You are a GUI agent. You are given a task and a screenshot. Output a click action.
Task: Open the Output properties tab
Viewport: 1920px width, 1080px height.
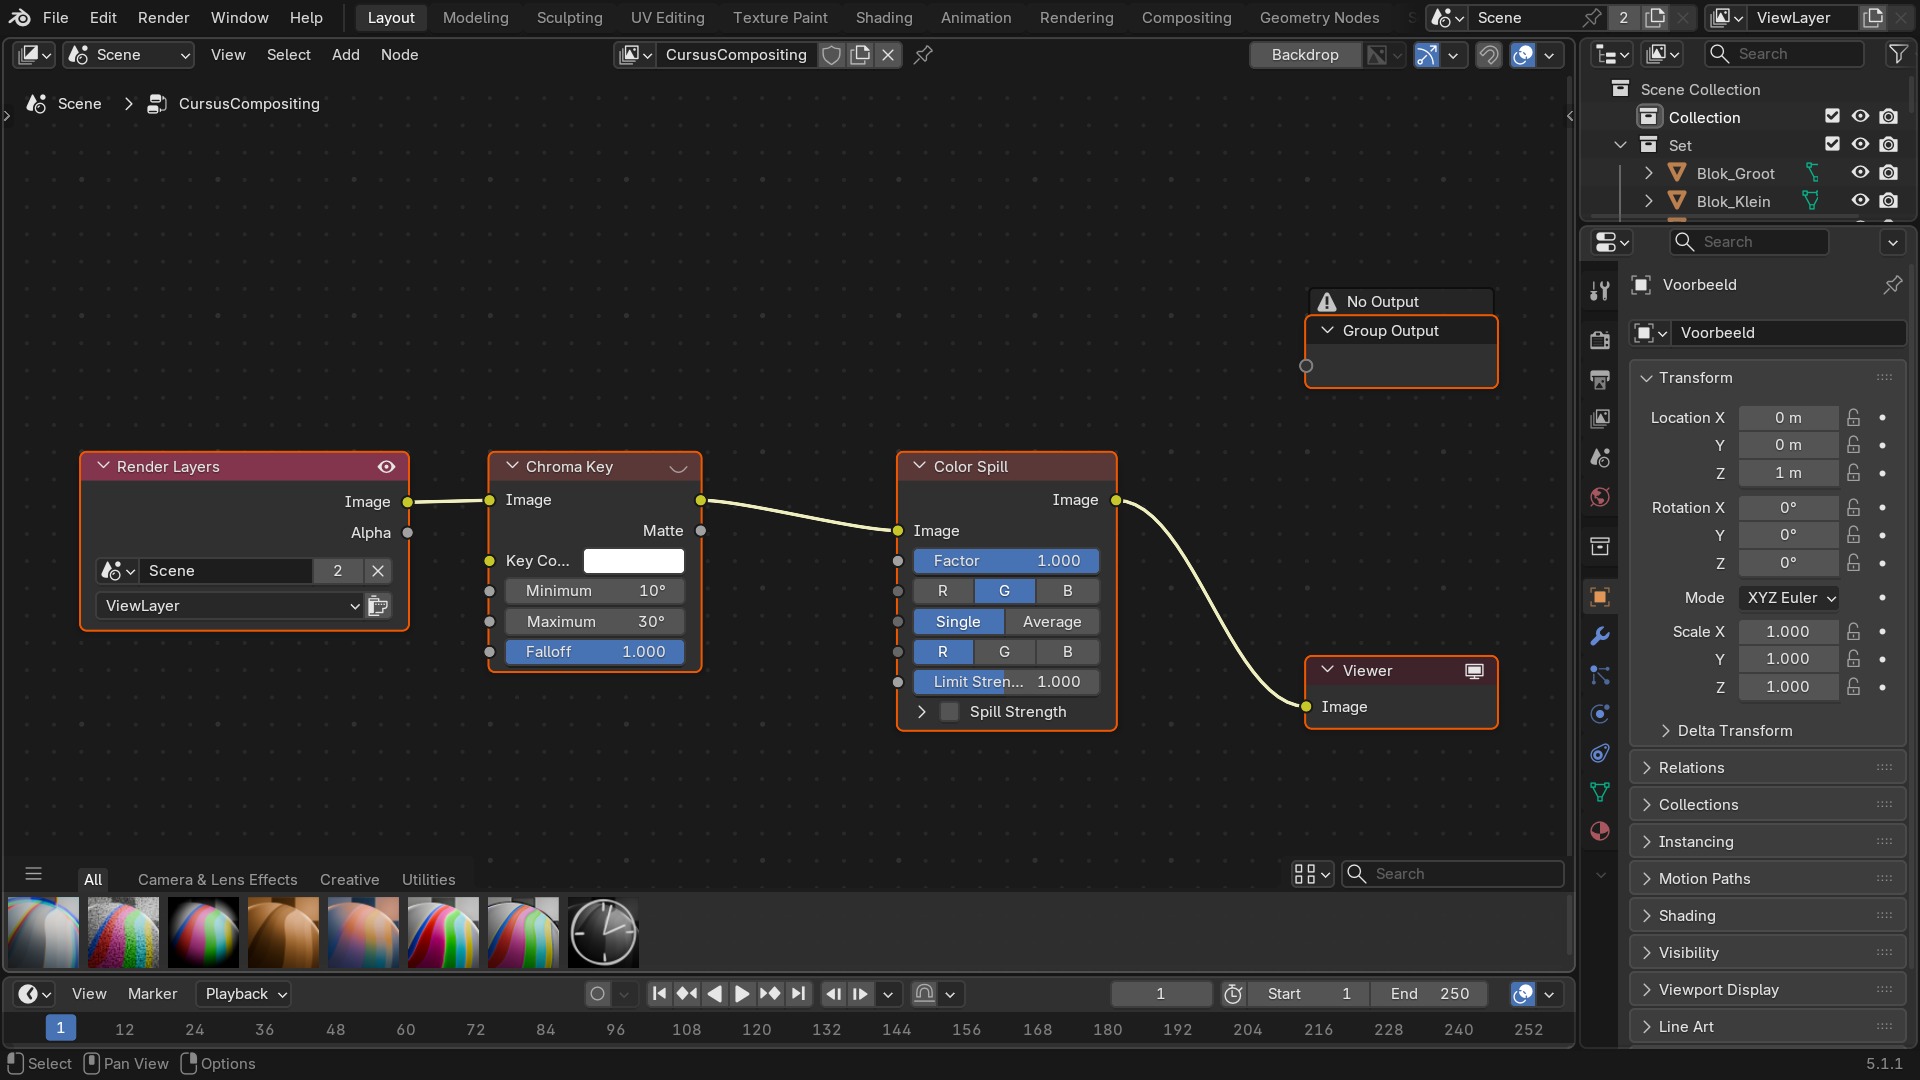click(1600, 379)
